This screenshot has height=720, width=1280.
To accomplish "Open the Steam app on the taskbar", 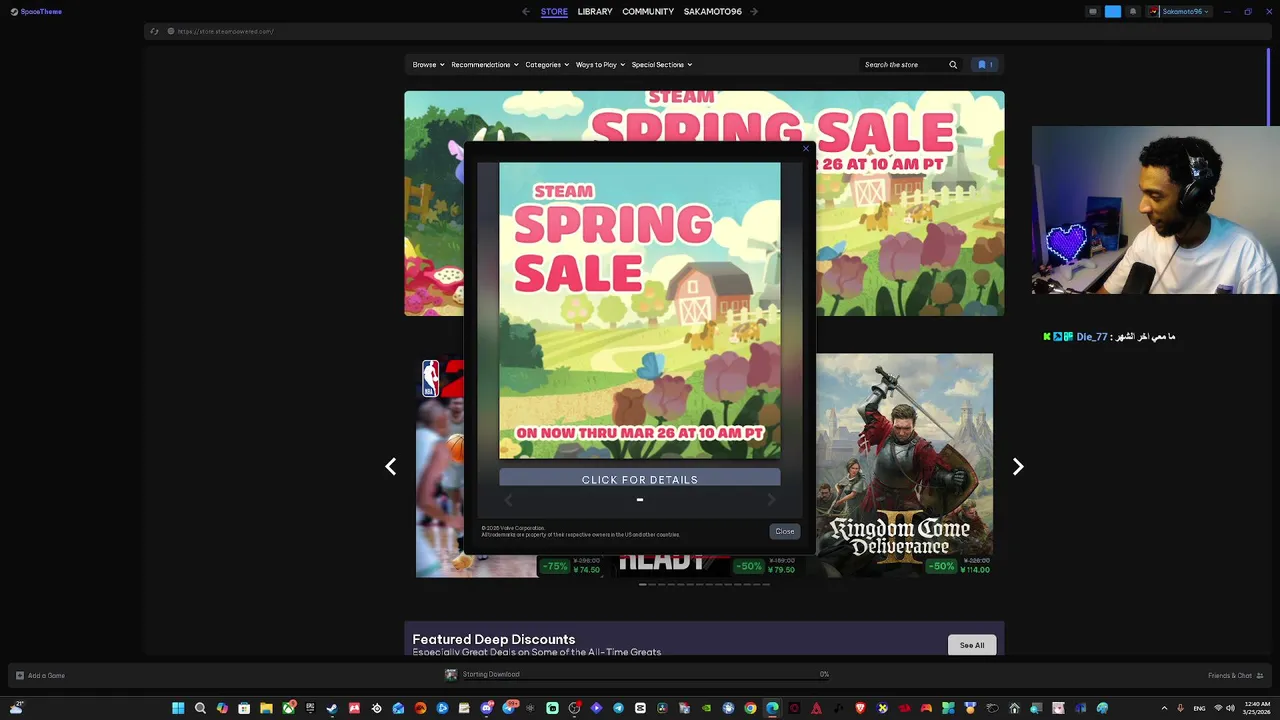I will [x=332, y=708].
